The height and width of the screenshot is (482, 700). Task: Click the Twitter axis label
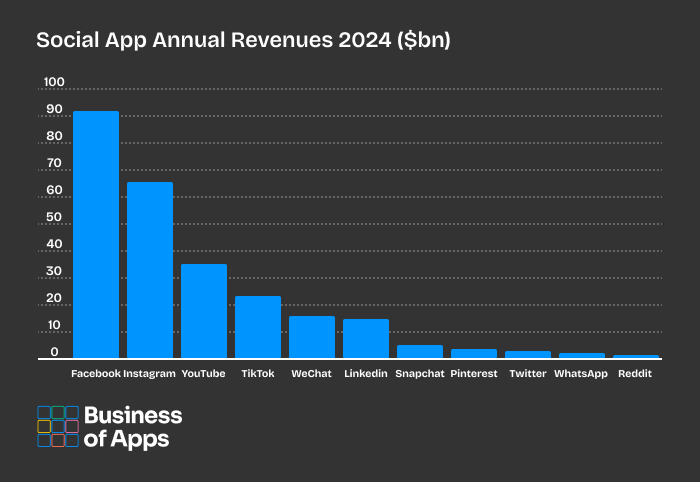click(528, 374)
